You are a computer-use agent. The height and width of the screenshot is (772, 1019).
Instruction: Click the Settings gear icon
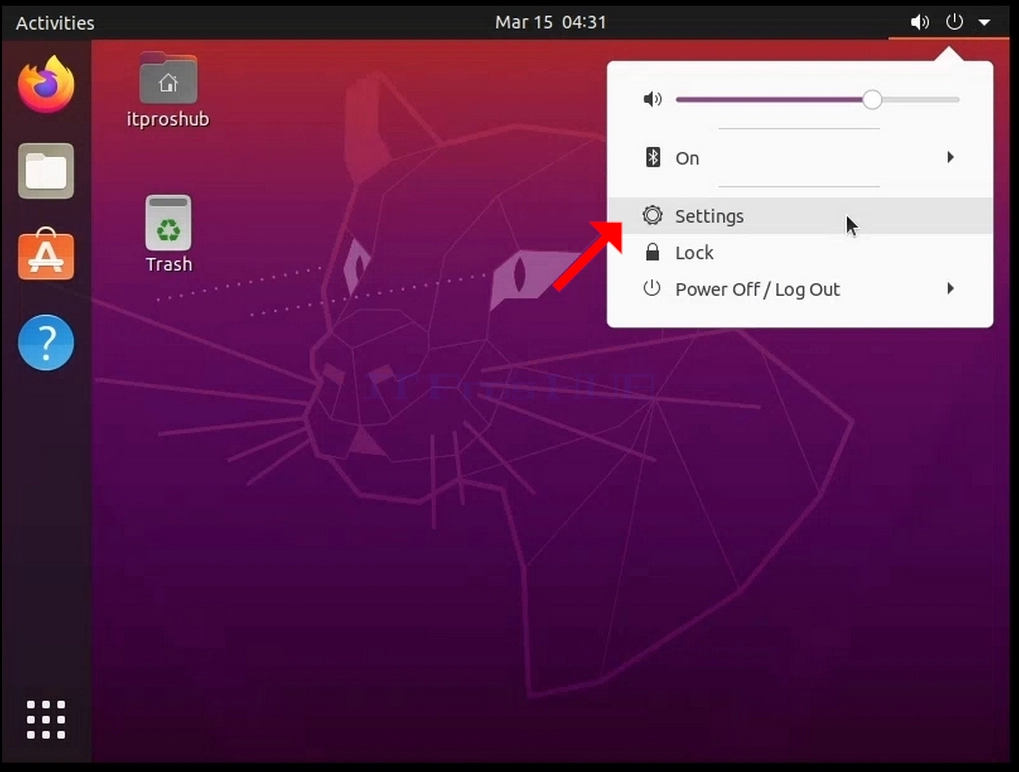[x=652, y=215]
